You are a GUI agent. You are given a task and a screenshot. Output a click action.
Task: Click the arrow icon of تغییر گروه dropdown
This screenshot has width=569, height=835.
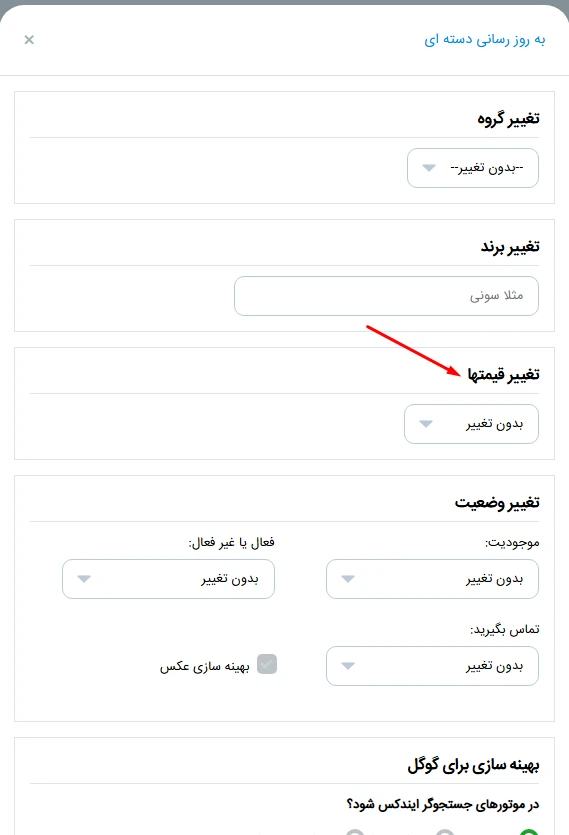(x=429, y=168)
